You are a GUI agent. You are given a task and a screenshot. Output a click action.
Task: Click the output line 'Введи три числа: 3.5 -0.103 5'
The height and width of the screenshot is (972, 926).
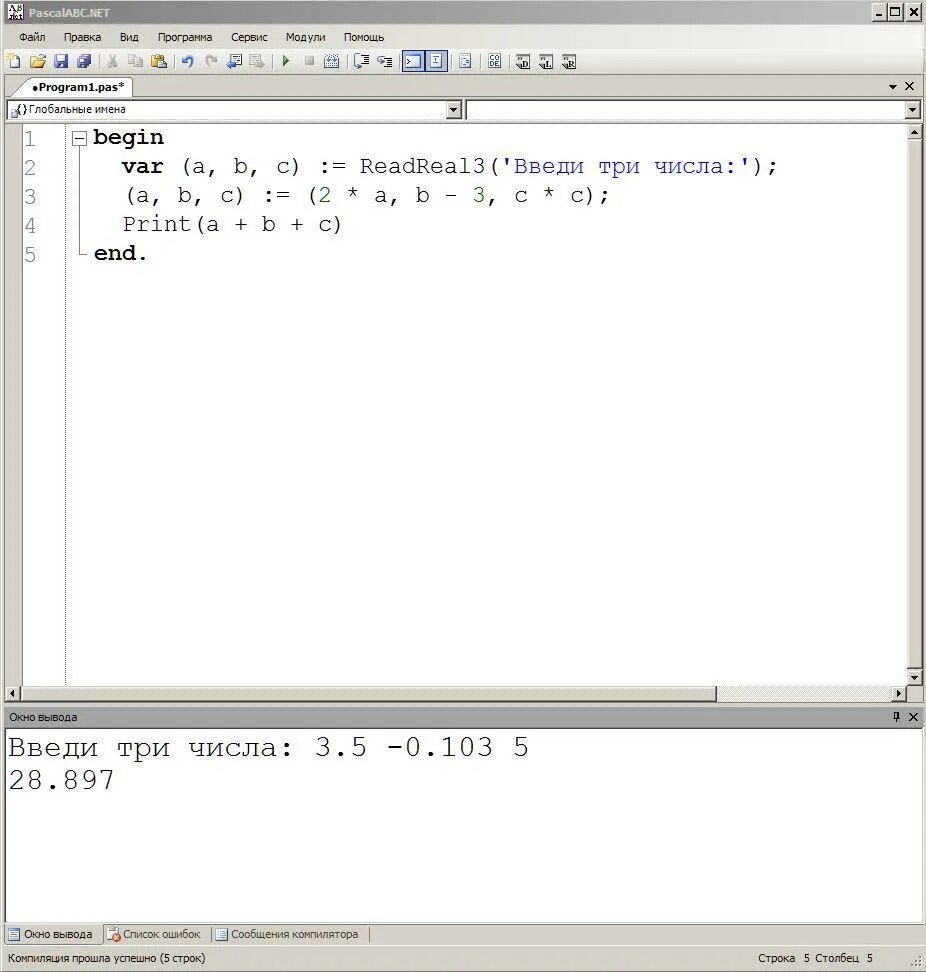click(x=268, y=747)
